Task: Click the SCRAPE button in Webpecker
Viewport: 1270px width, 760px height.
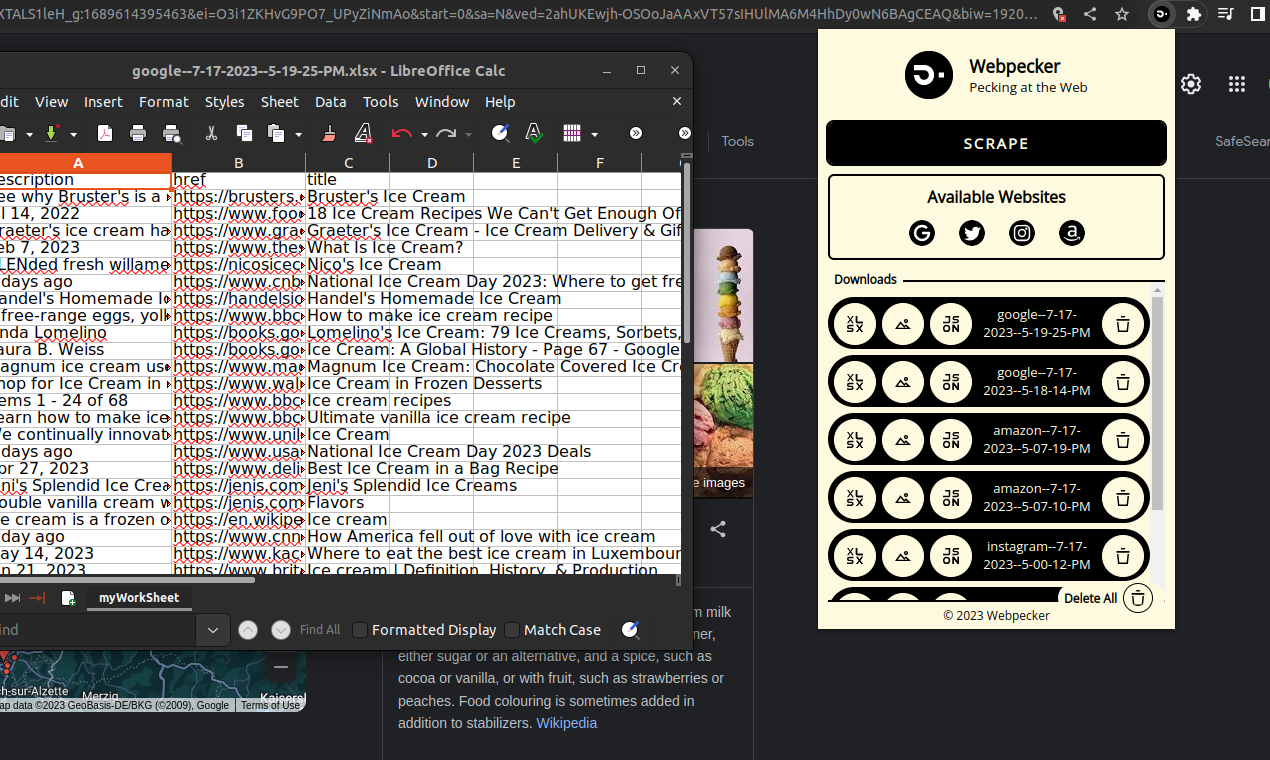Action: click(x=996, y=143)
